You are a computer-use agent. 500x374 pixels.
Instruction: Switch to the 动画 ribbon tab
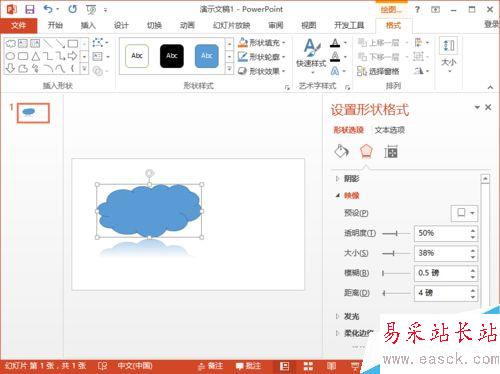(187, 25)
